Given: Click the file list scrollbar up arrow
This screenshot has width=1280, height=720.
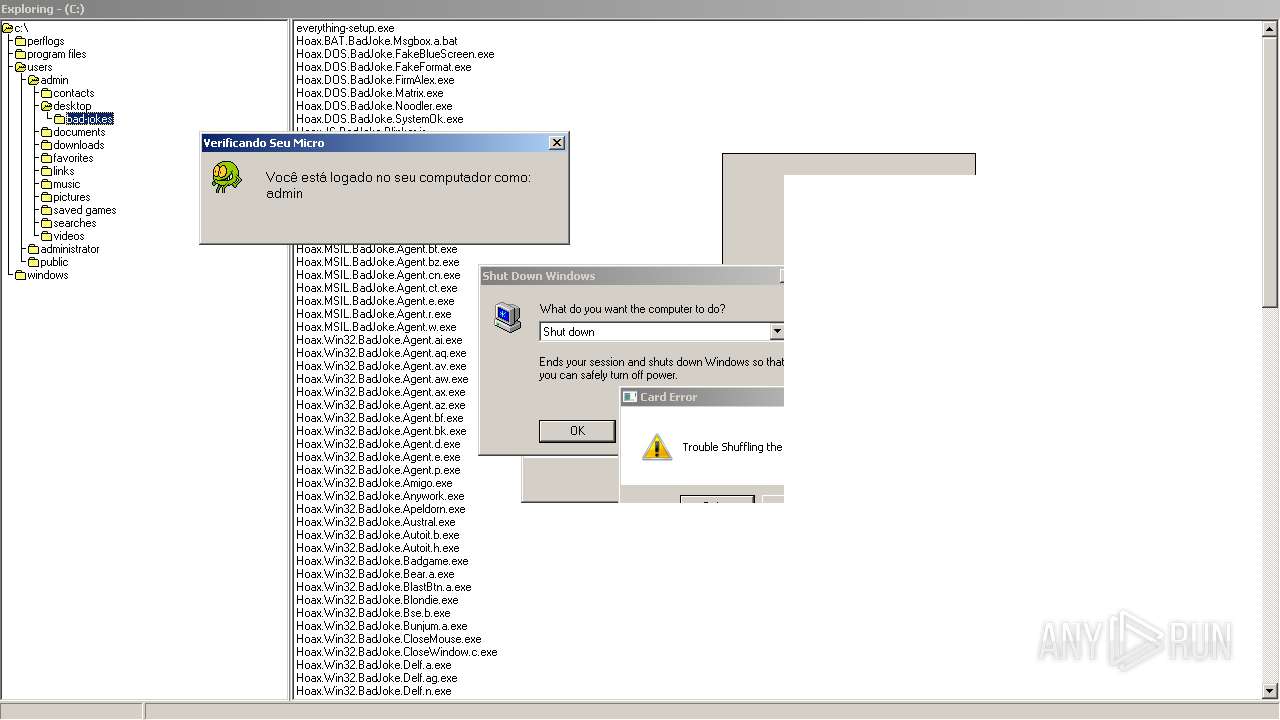Looking at the screenshot, I should point(1270,29).
